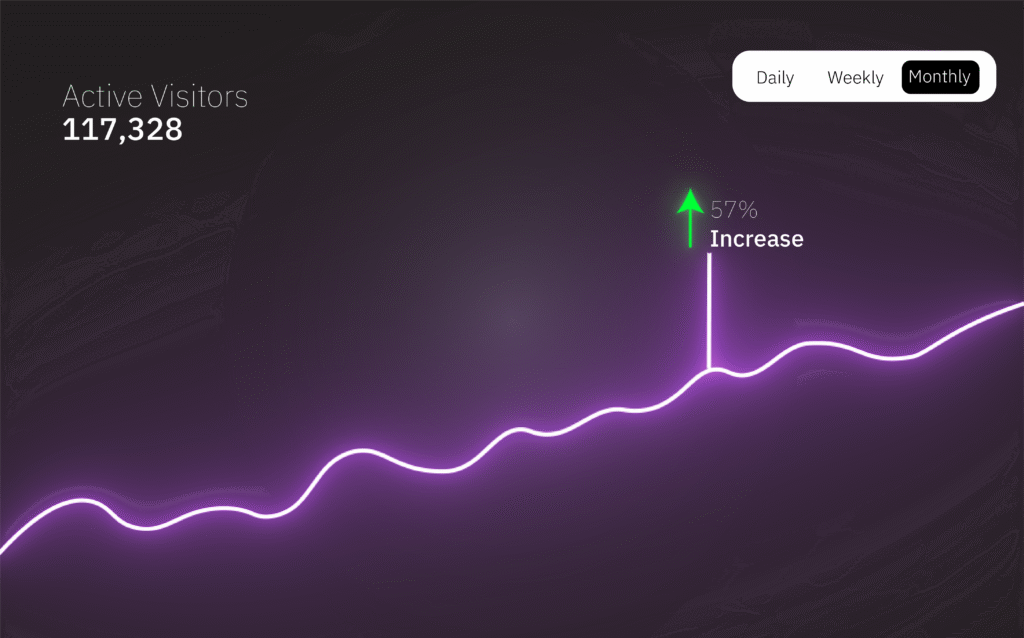Click the green arrow's pointed tip

(x=690, y=192)
